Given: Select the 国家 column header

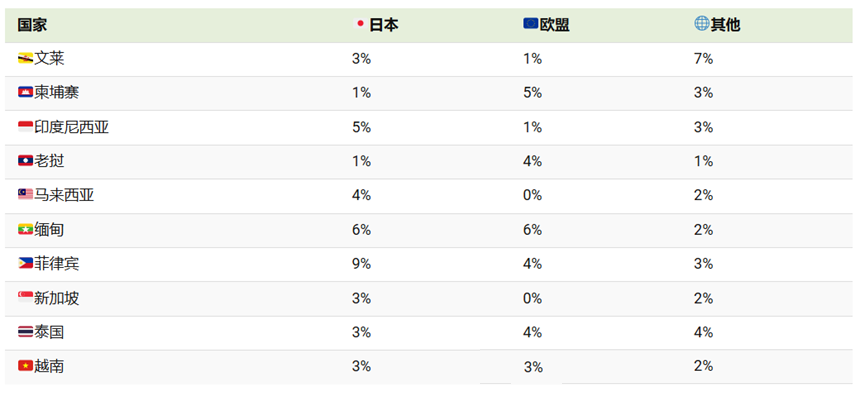Looking at the screenshot, I should click(33, 25).
